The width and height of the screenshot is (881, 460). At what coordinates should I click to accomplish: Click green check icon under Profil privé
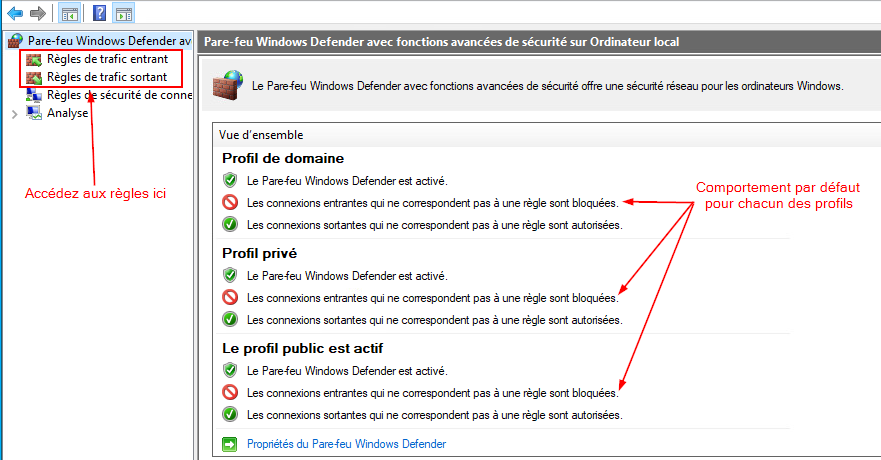click(x=230, y=319)
